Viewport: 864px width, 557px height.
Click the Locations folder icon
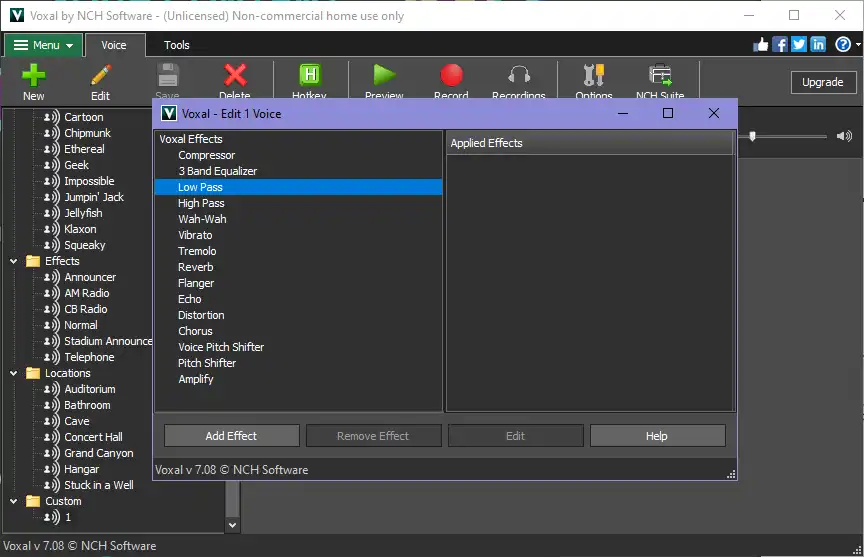pos(33,373)
